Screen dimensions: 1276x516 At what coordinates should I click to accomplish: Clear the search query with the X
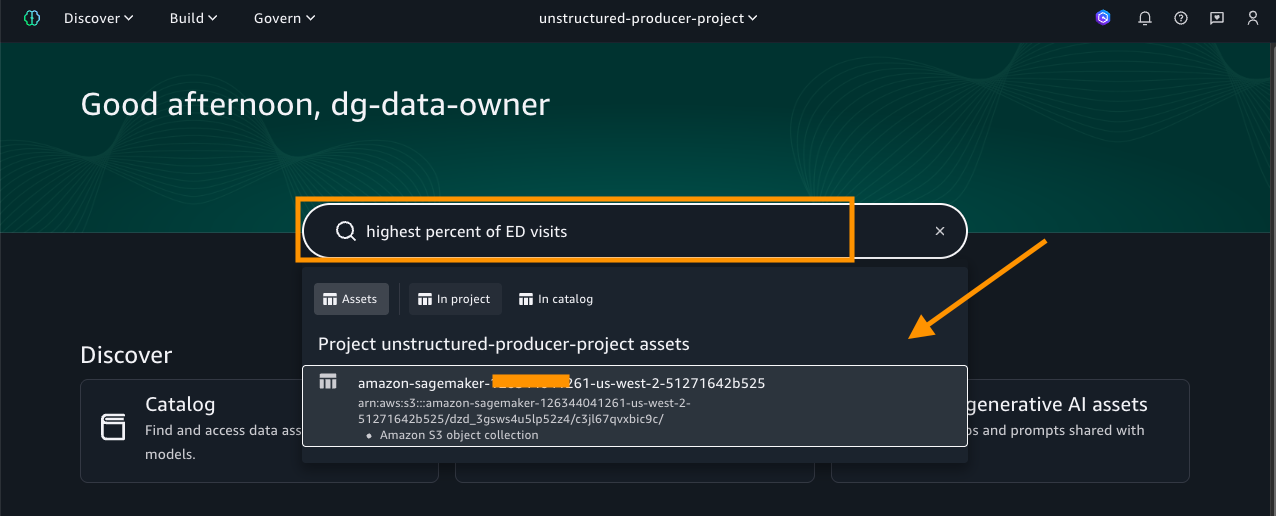coord(940,231)
